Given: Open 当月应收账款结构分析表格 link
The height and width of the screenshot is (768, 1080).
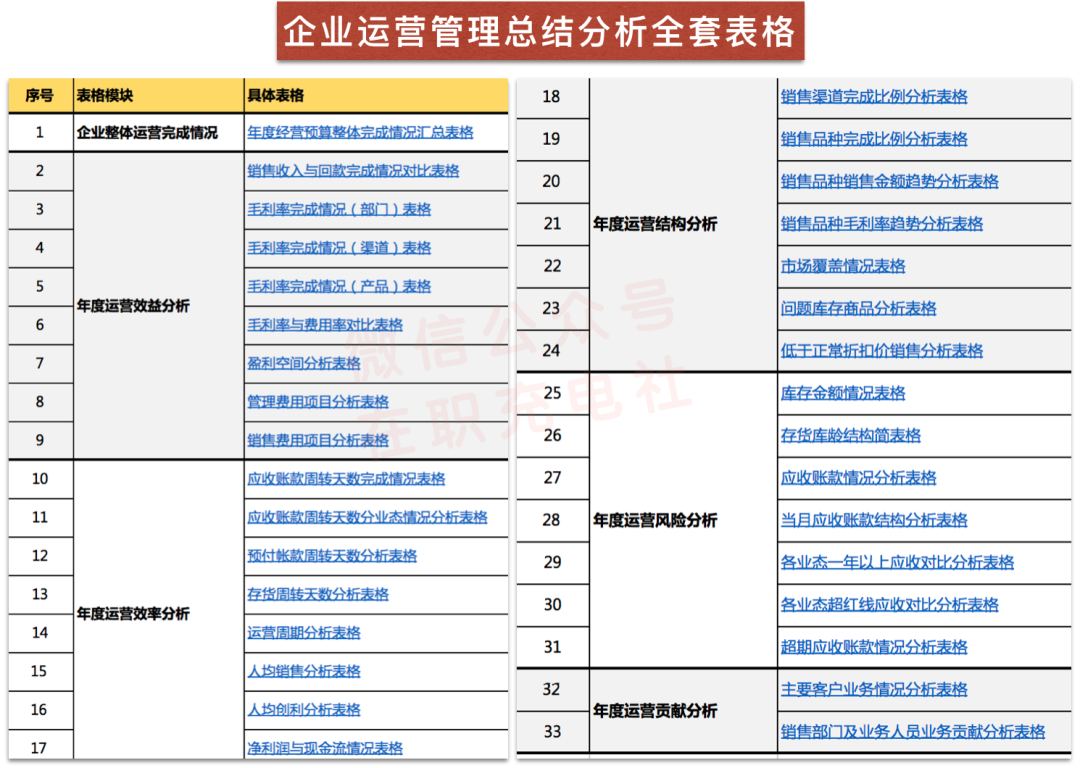Looking at the screenshot, I should pos(874,520).
